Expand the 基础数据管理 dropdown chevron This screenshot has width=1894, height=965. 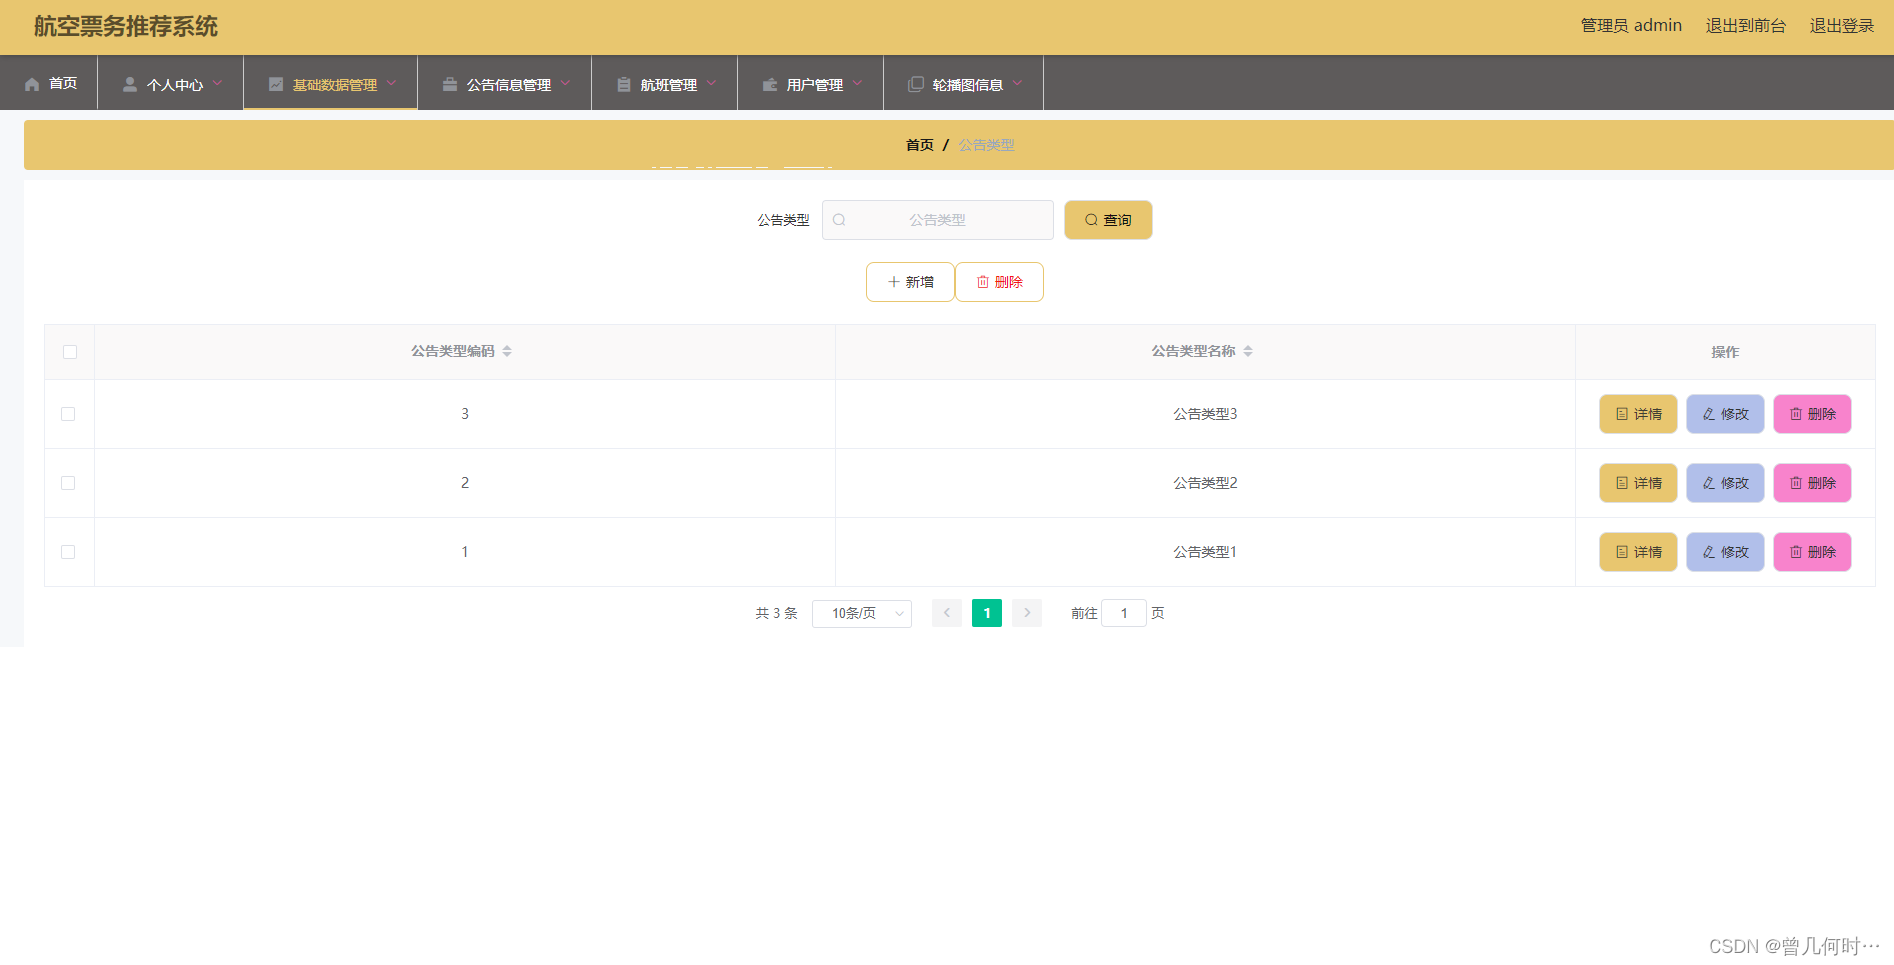(391, 83)
